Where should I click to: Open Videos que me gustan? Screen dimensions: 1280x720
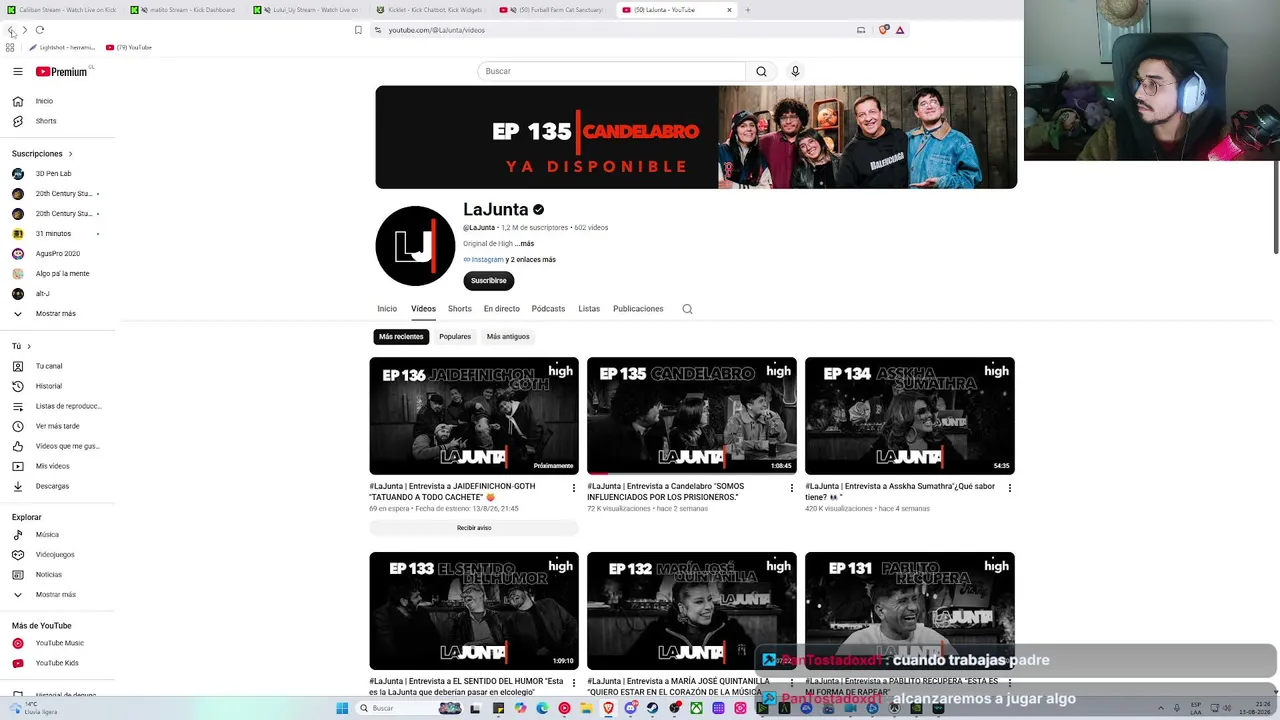click(57, 446)
